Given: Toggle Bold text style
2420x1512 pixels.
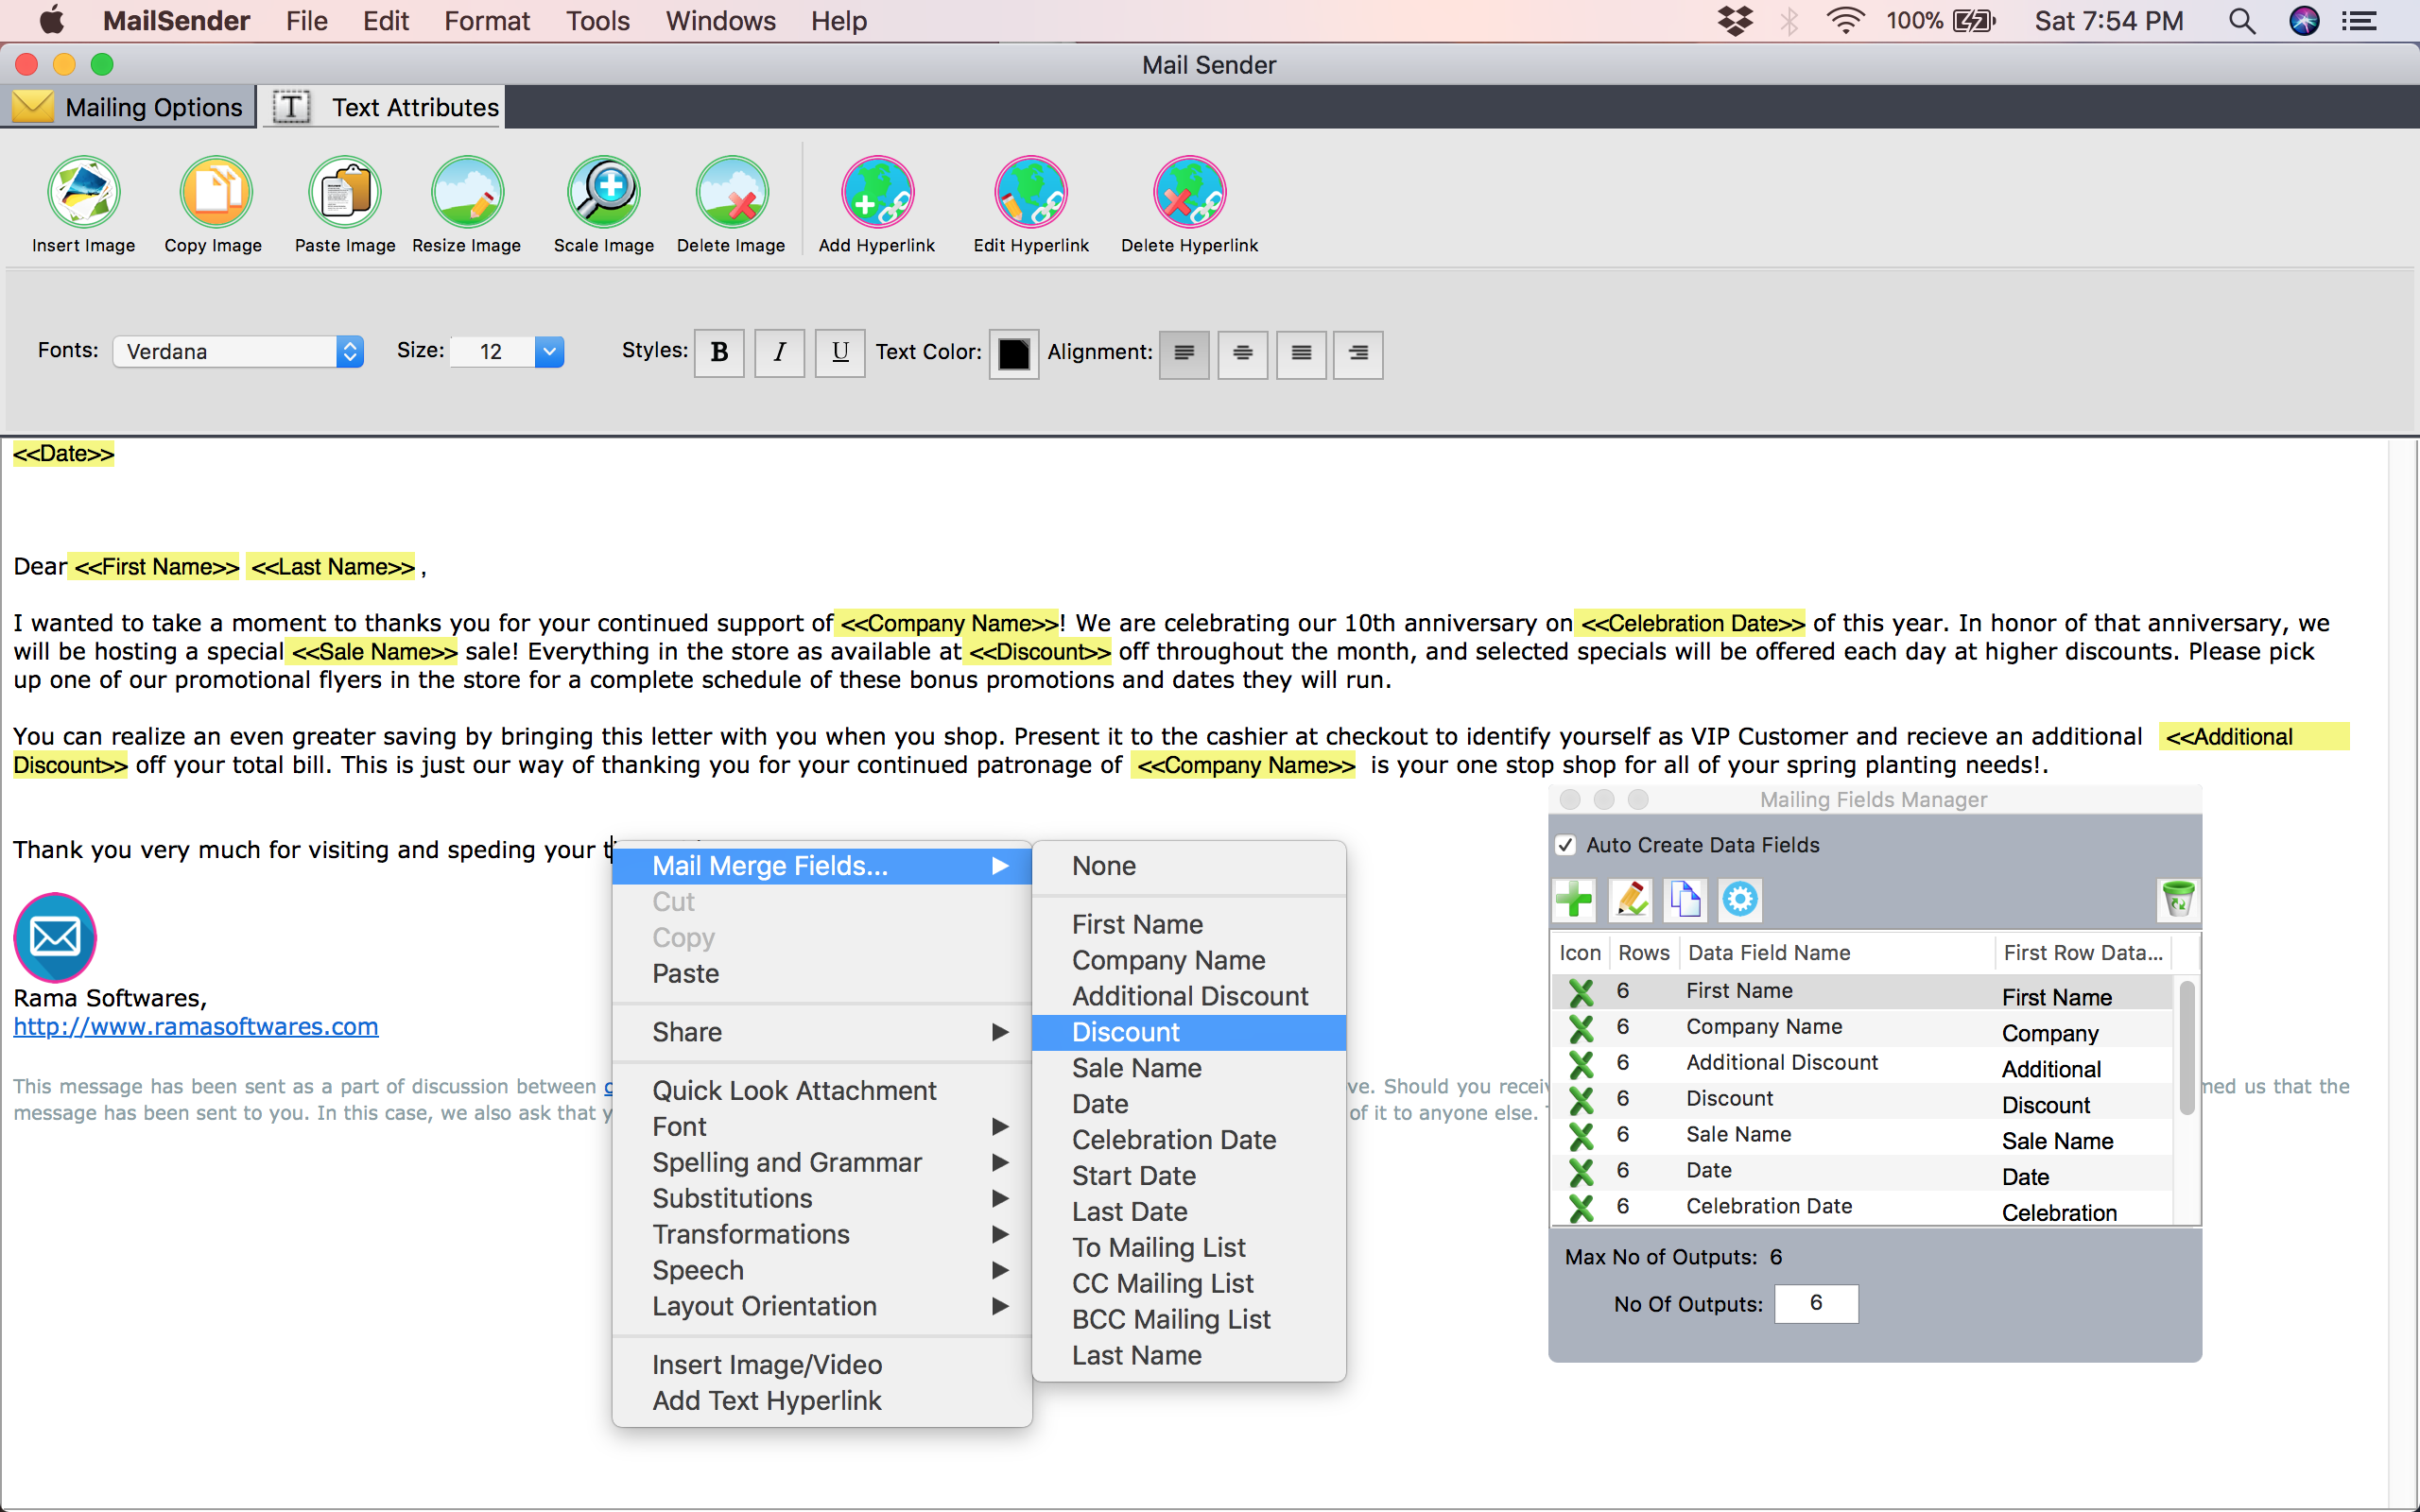Looking at the screenshot, I should pyautogui.click(x=719, y=352).
